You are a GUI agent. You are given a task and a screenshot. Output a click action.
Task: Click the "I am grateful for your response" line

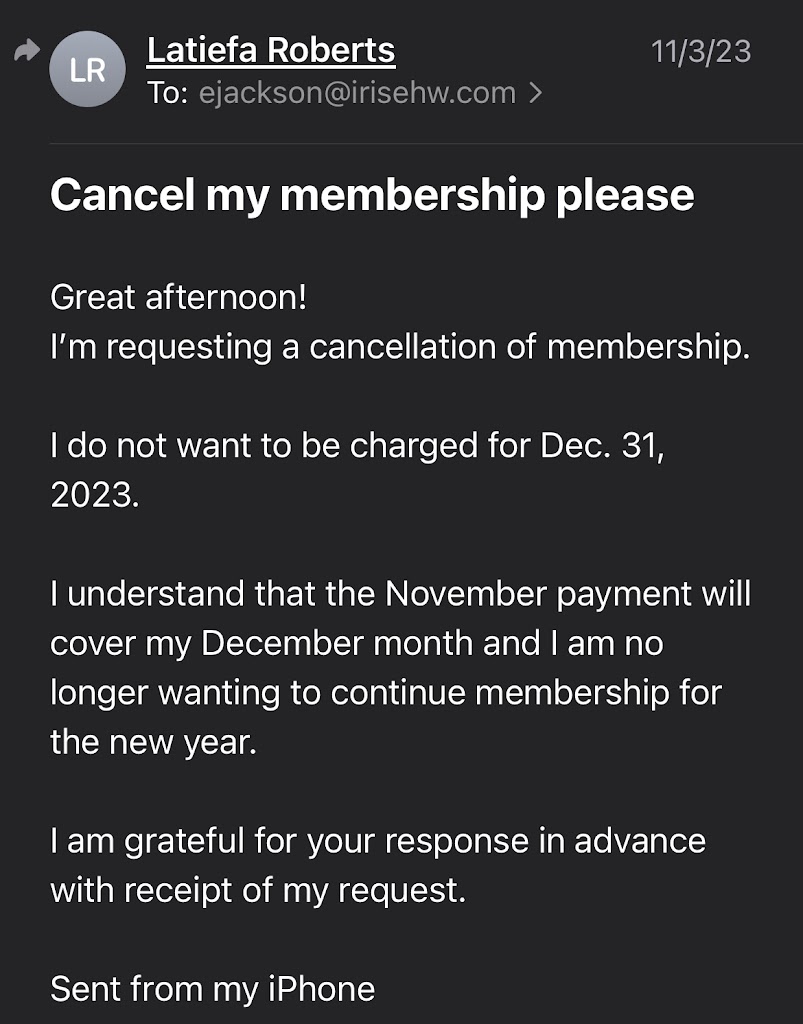[378, 840]
